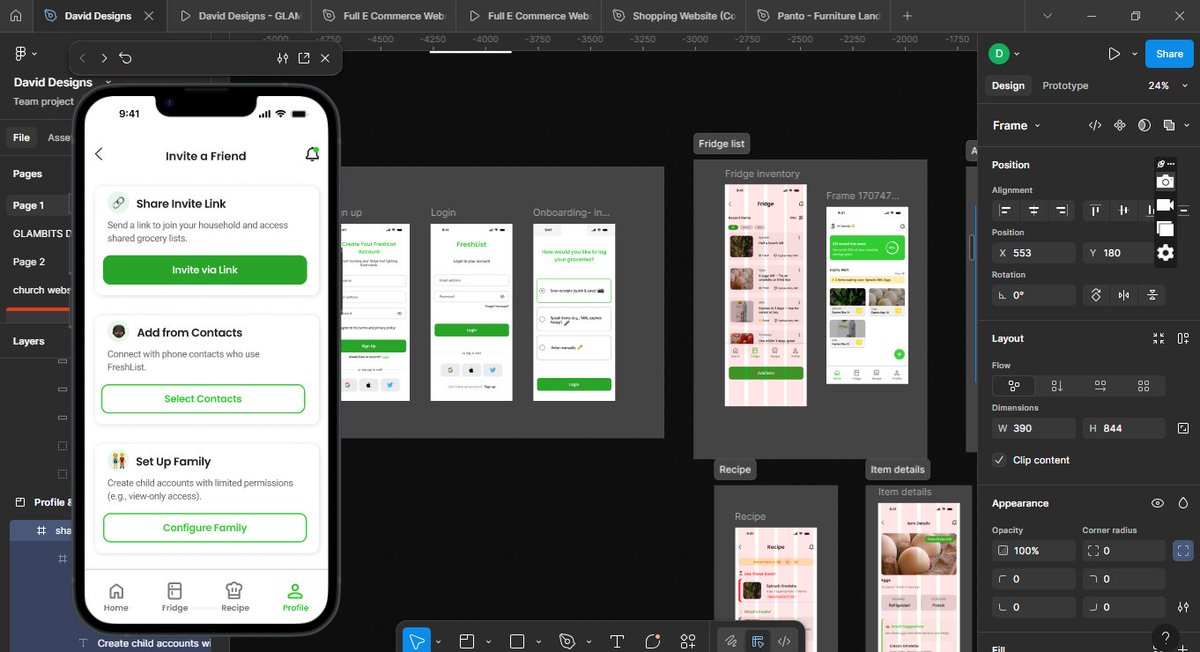Select Page 2 in Pages list
The height and width of the screenshot is (652, 1200).
click(29, 262)
